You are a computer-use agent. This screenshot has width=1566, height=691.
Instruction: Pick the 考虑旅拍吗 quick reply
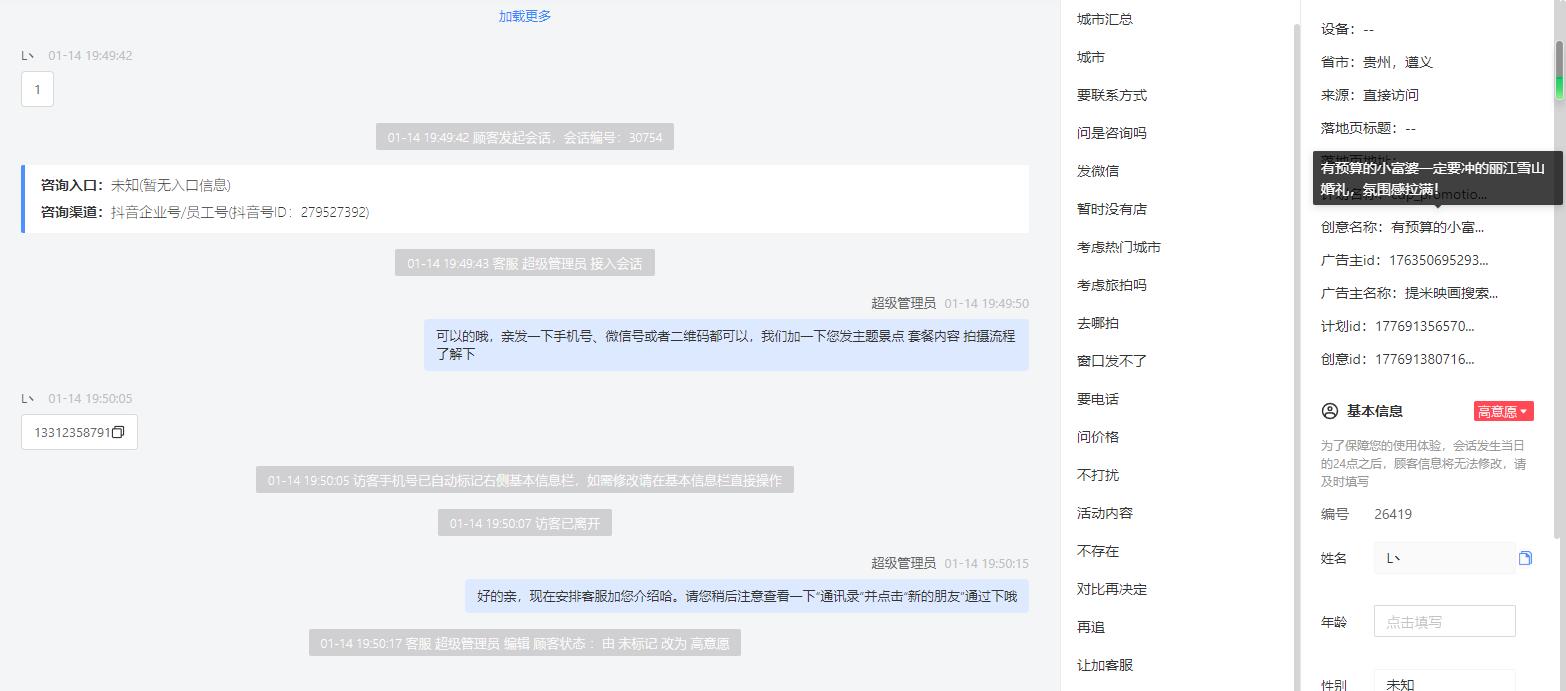point(1112,285)
